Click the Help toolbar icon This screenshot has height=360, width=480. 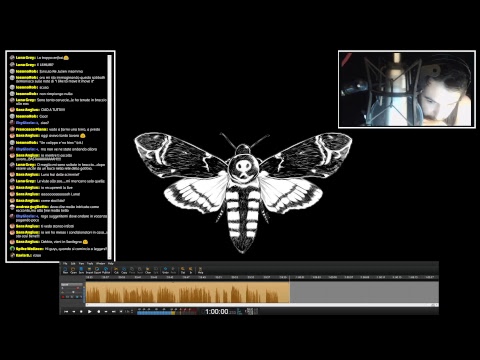[x=200, y=270]
